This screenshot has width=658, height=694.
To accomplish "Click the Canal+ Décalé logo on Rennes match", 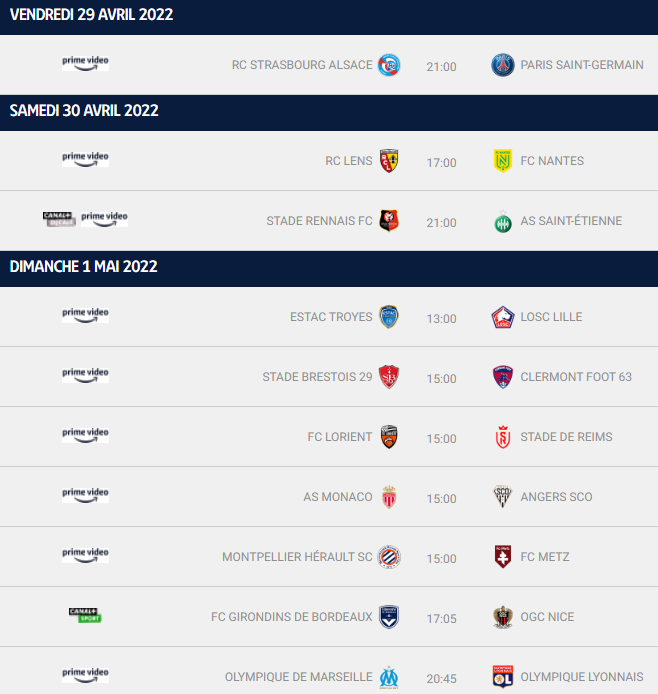I will pyautogui.click(x=59, y=219).
